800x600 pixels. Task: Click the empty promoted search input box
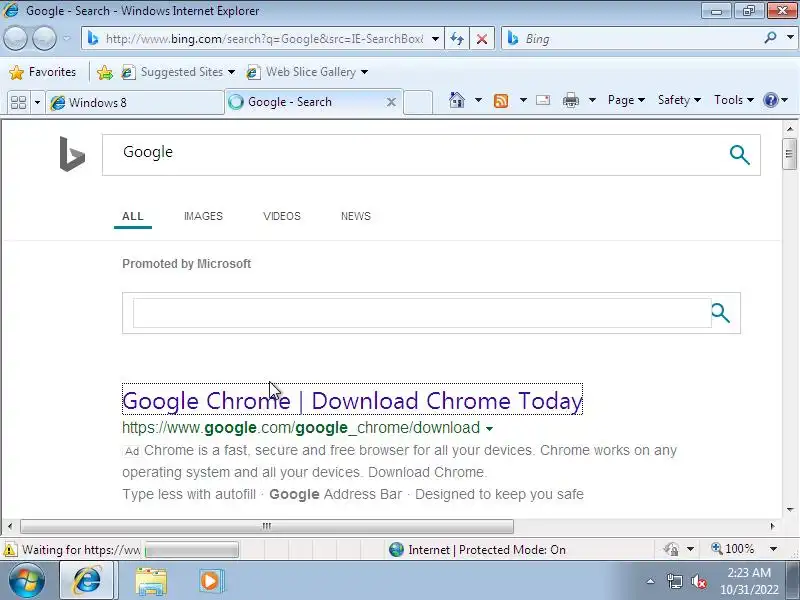[x=421, y=313]
